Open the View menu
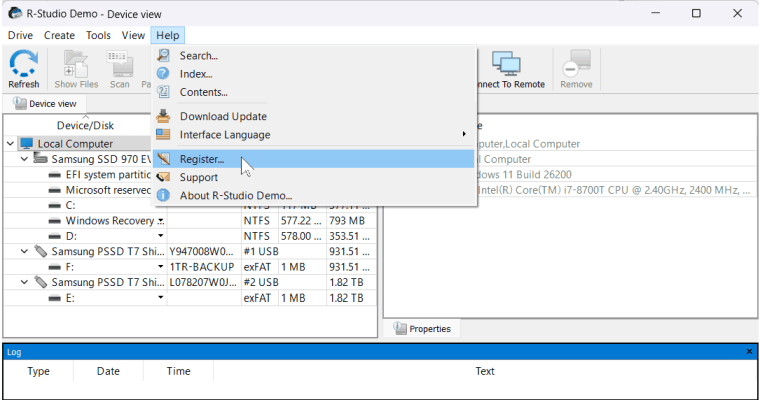Viewport: 760px width, 400px height. 133,35
